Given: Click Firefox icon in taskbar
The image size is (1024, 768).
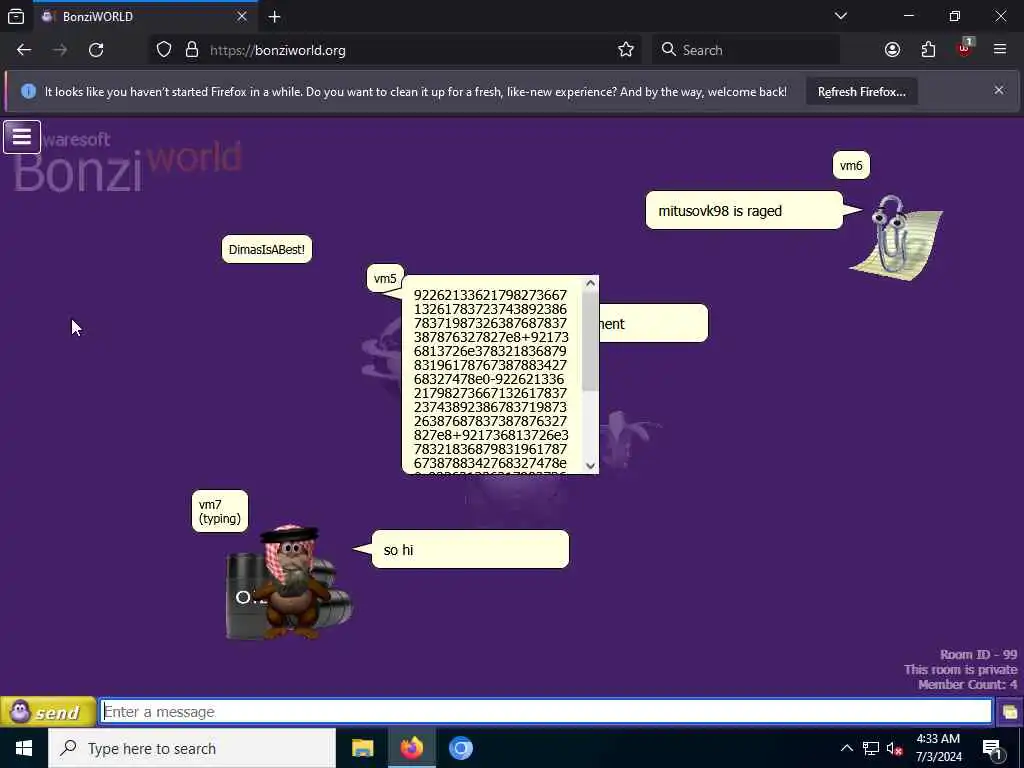Looking at the screenshot, I should point(411,748).
